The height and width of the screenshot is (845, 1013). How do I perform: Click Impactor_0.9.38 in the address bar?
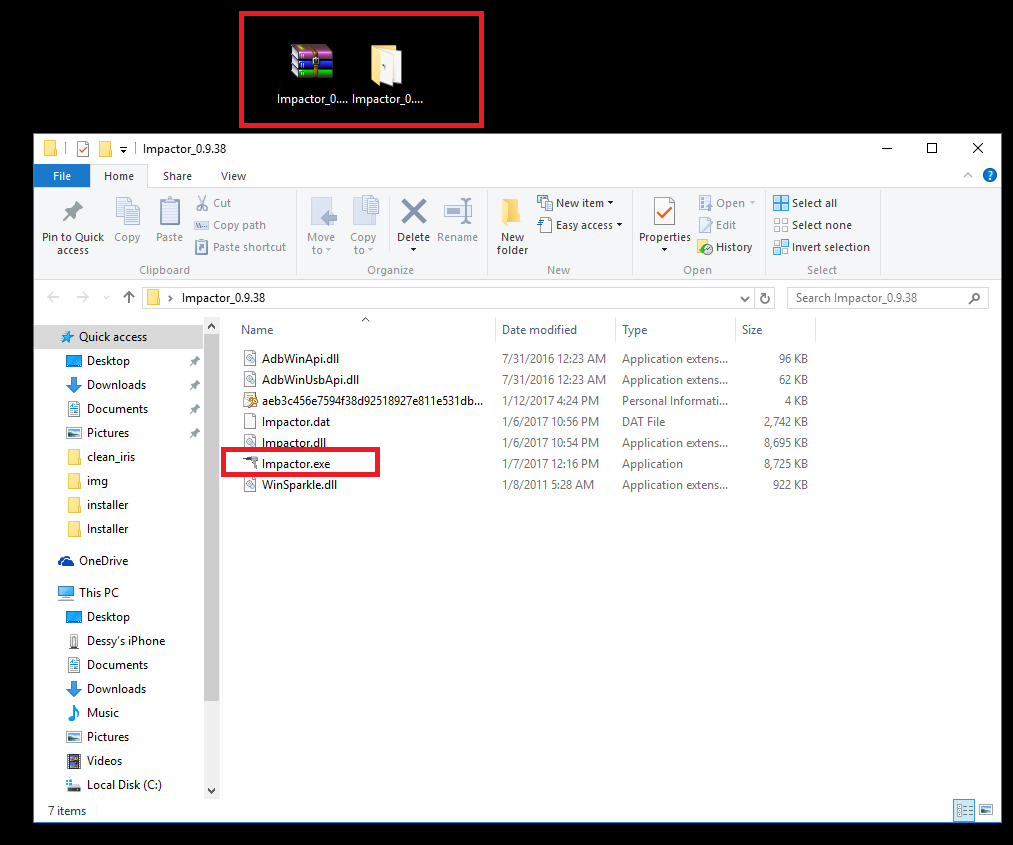223,298
